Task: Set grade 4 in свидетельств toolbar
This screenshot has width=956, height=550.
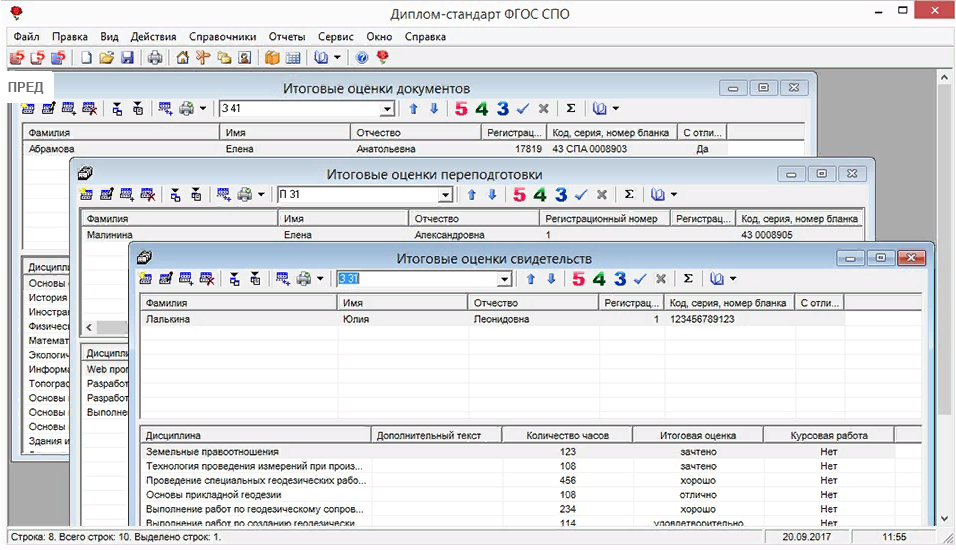Action: [600, 279]
